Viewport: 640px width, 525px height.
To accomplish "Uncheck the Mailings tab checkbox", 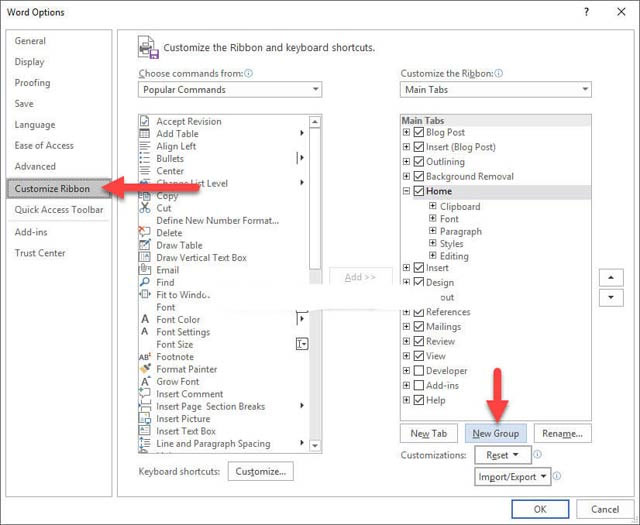I will [x=418, y=327].
